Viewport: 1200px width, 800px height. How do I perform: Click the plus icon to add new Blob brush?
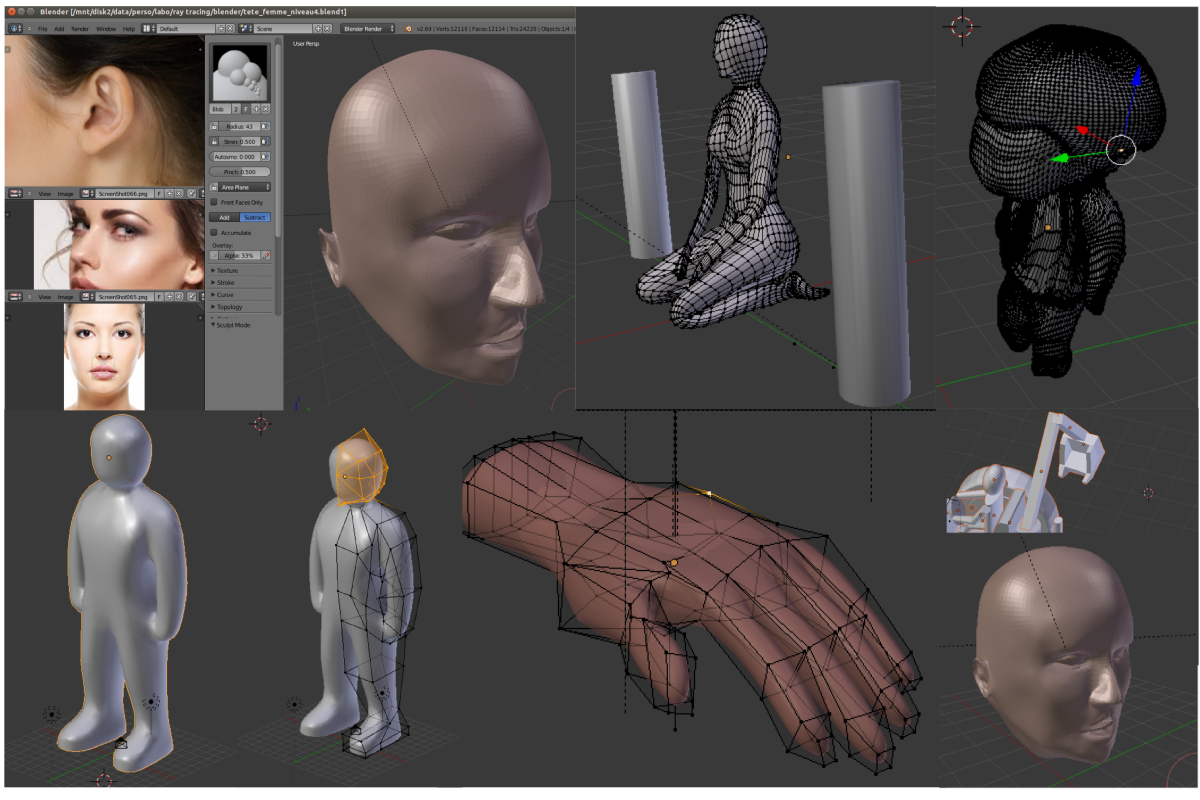[x=256, y=108]
